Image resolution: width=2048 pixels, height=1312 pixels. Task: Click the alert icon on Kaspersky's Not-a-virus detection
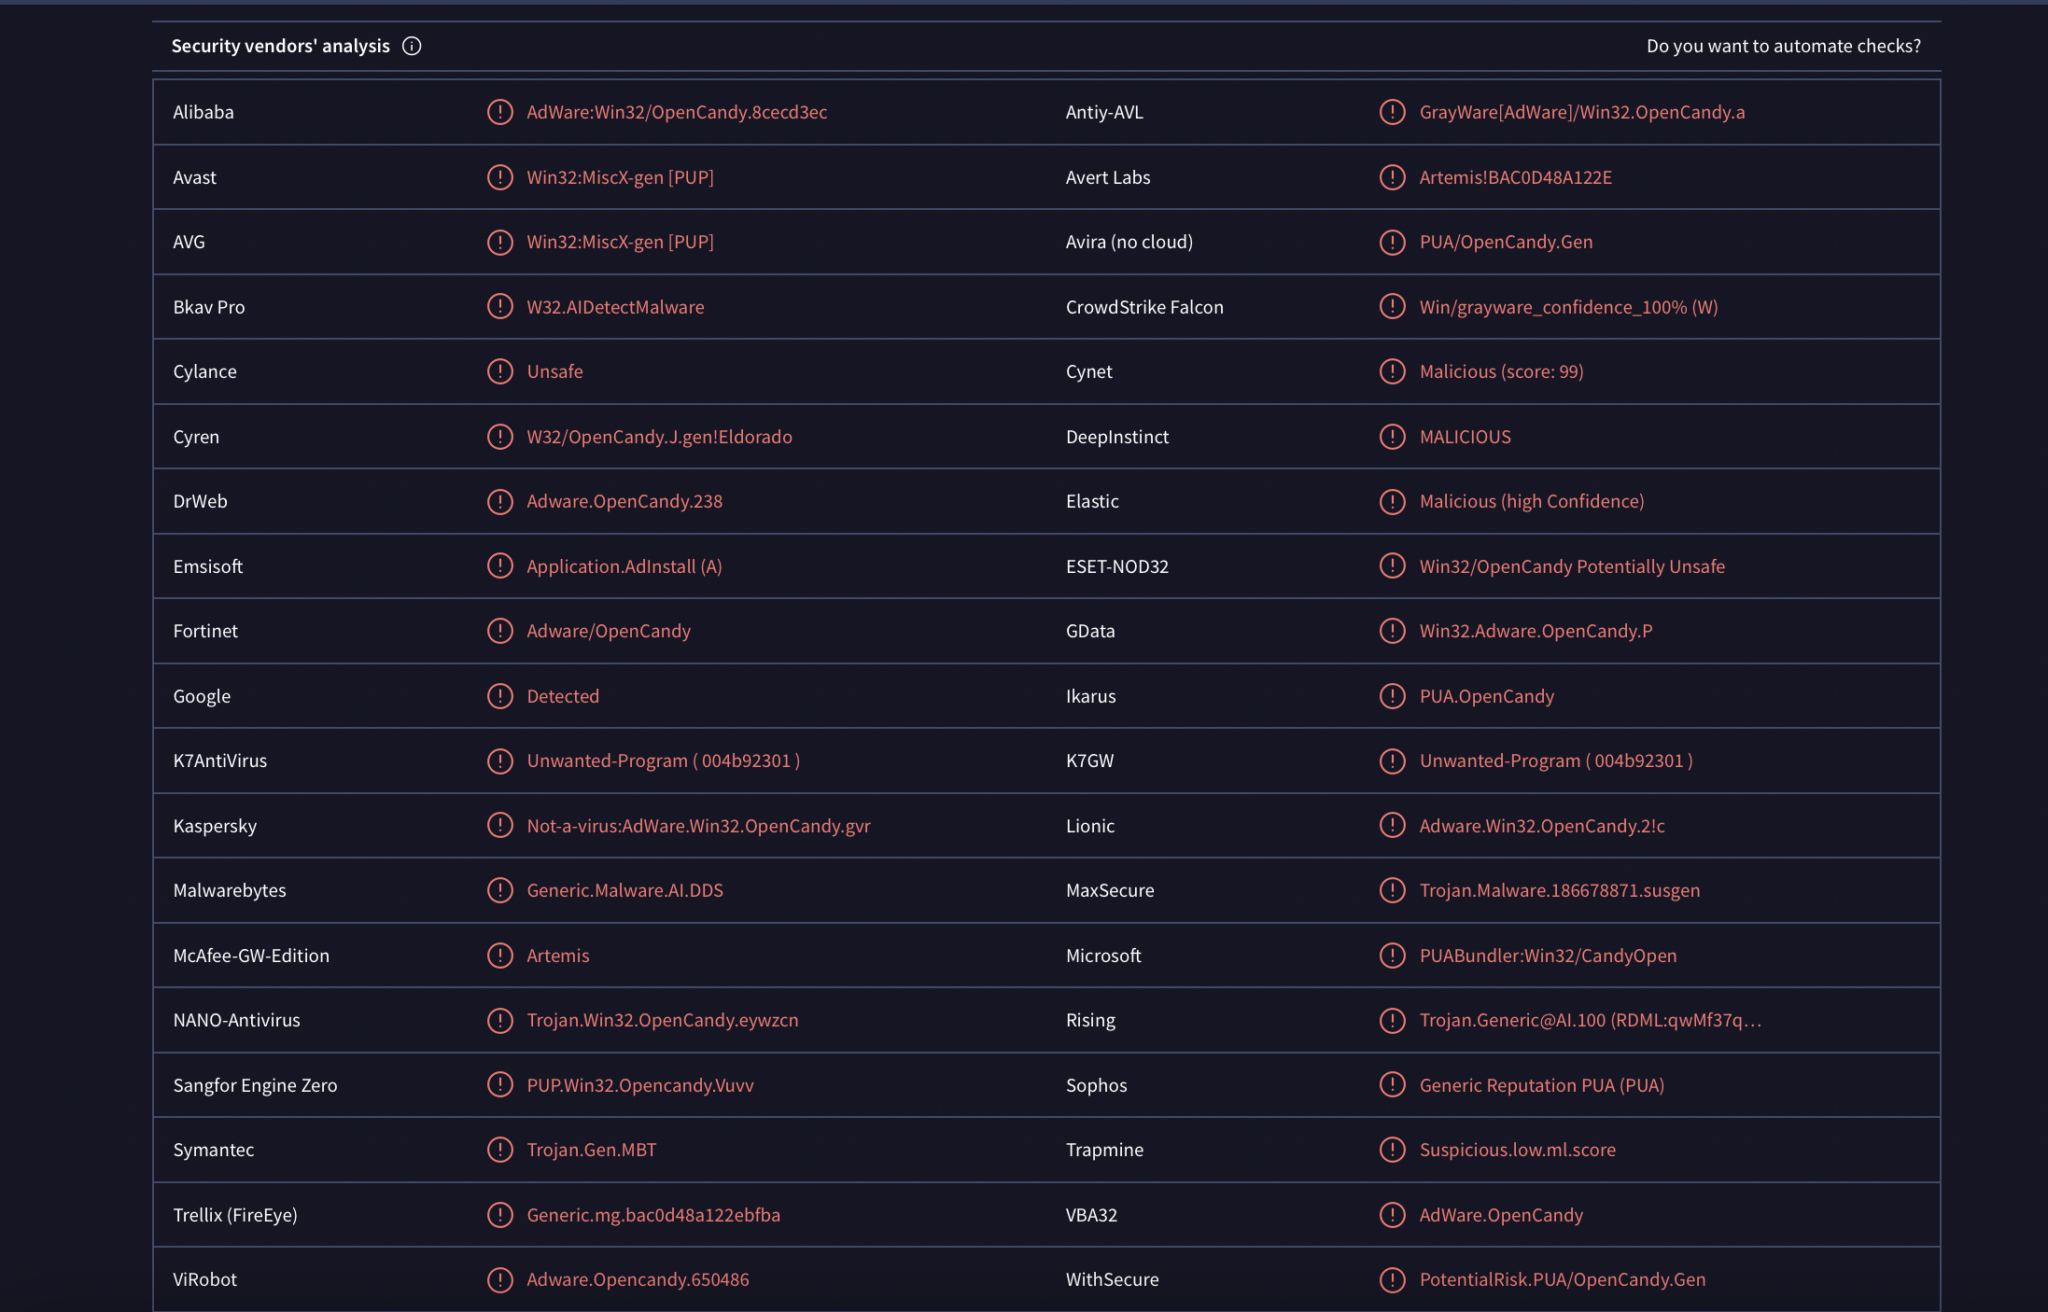coord(500,825)
